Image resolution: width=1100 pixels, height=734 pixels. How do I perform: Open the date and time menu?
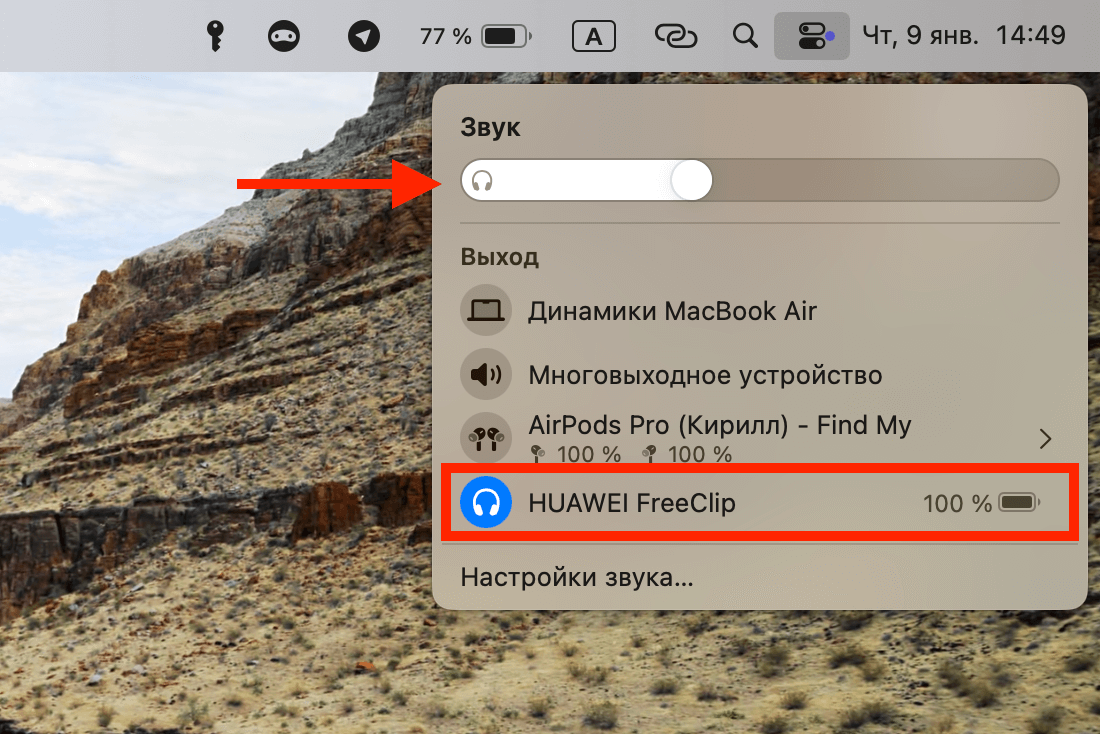962,35
